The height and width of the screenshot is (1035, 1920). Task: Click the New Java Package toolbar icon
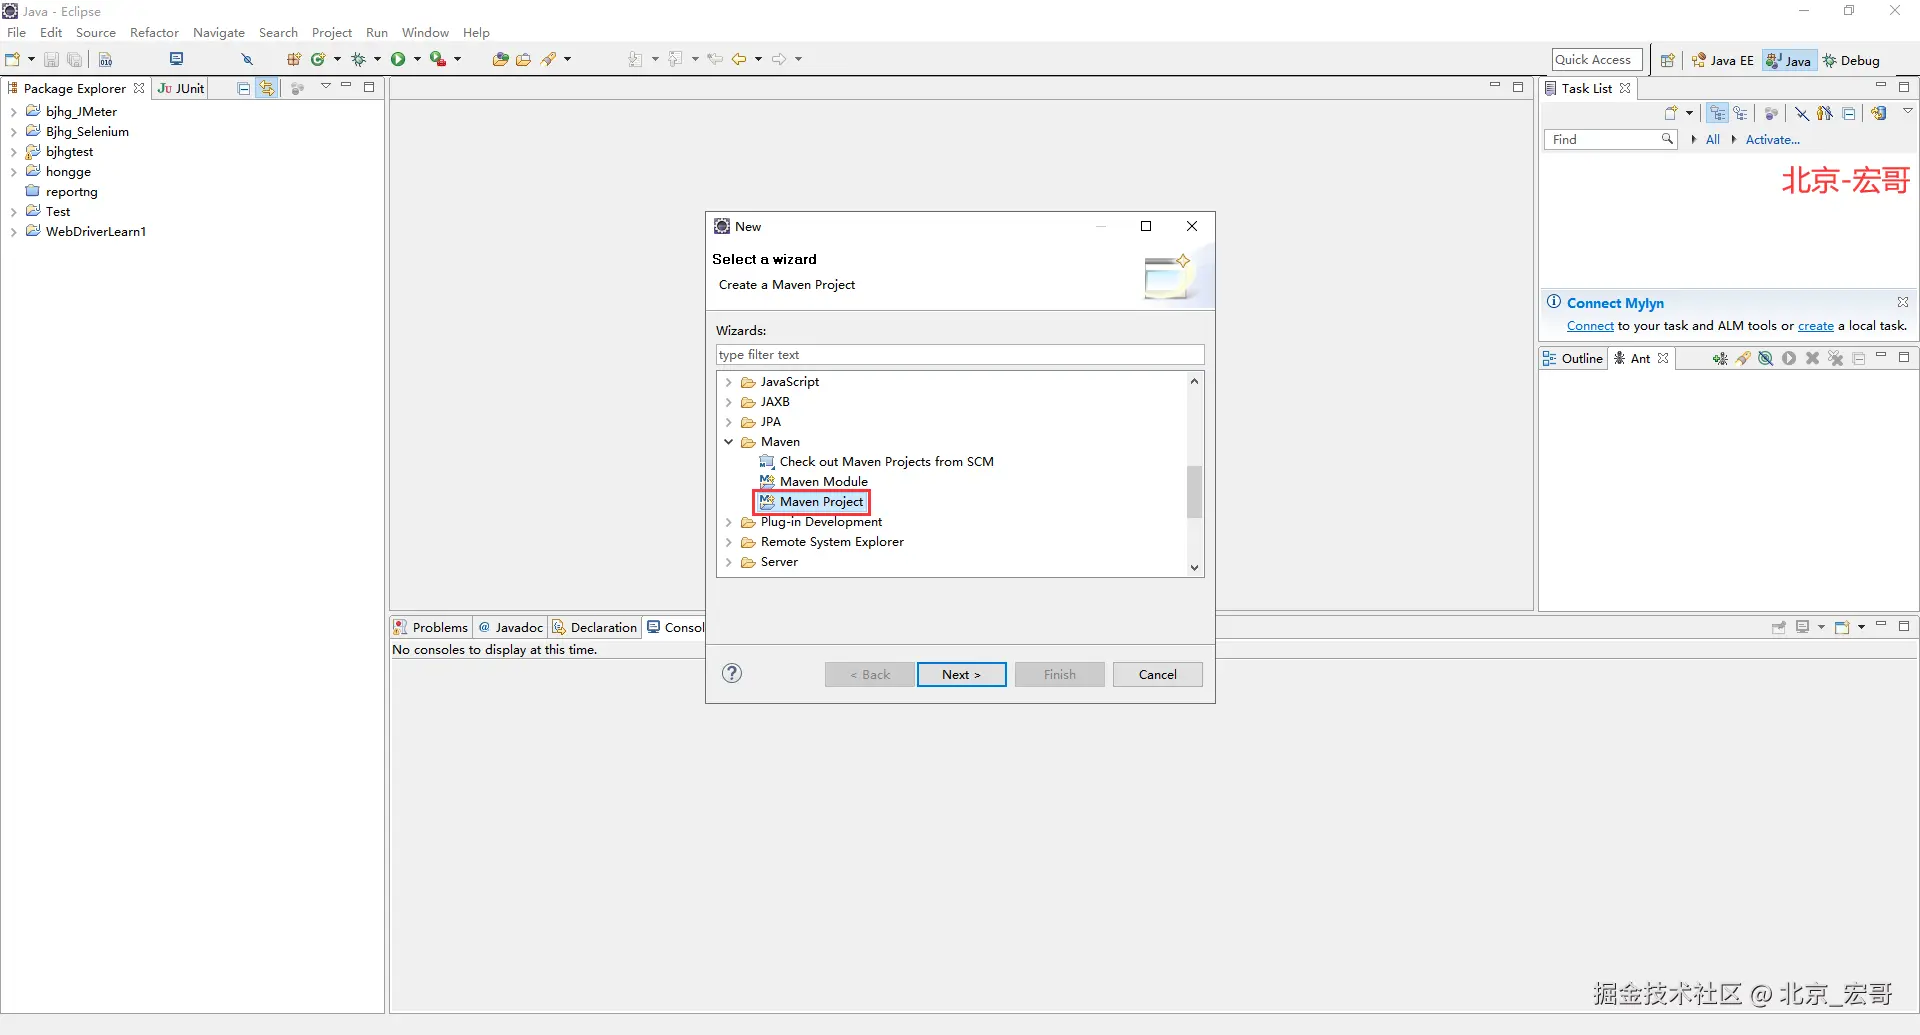[294, 59]
